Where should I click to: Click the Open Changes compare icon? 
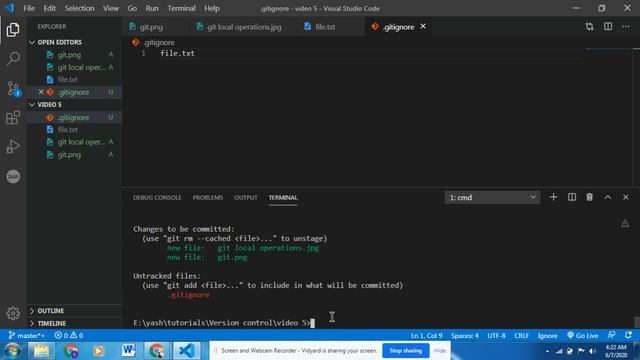(x=589, y=27)
